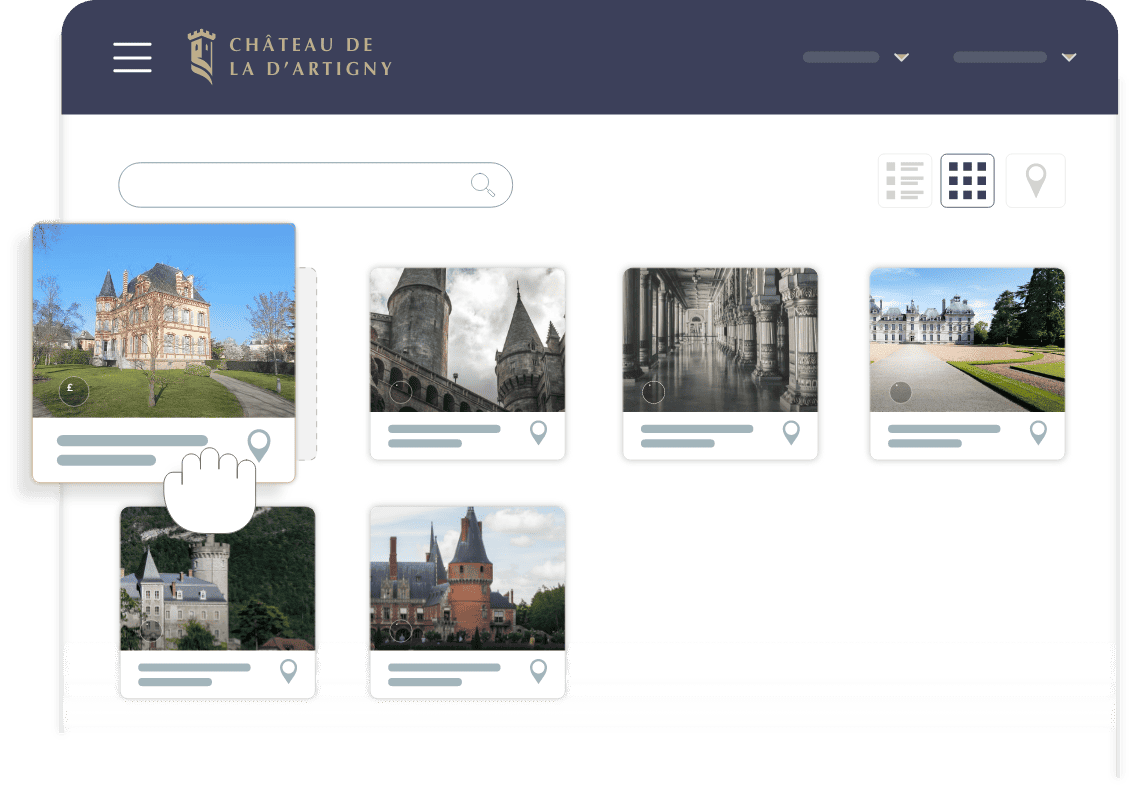Click title text of red brick tower card

[x=443, y=668]
